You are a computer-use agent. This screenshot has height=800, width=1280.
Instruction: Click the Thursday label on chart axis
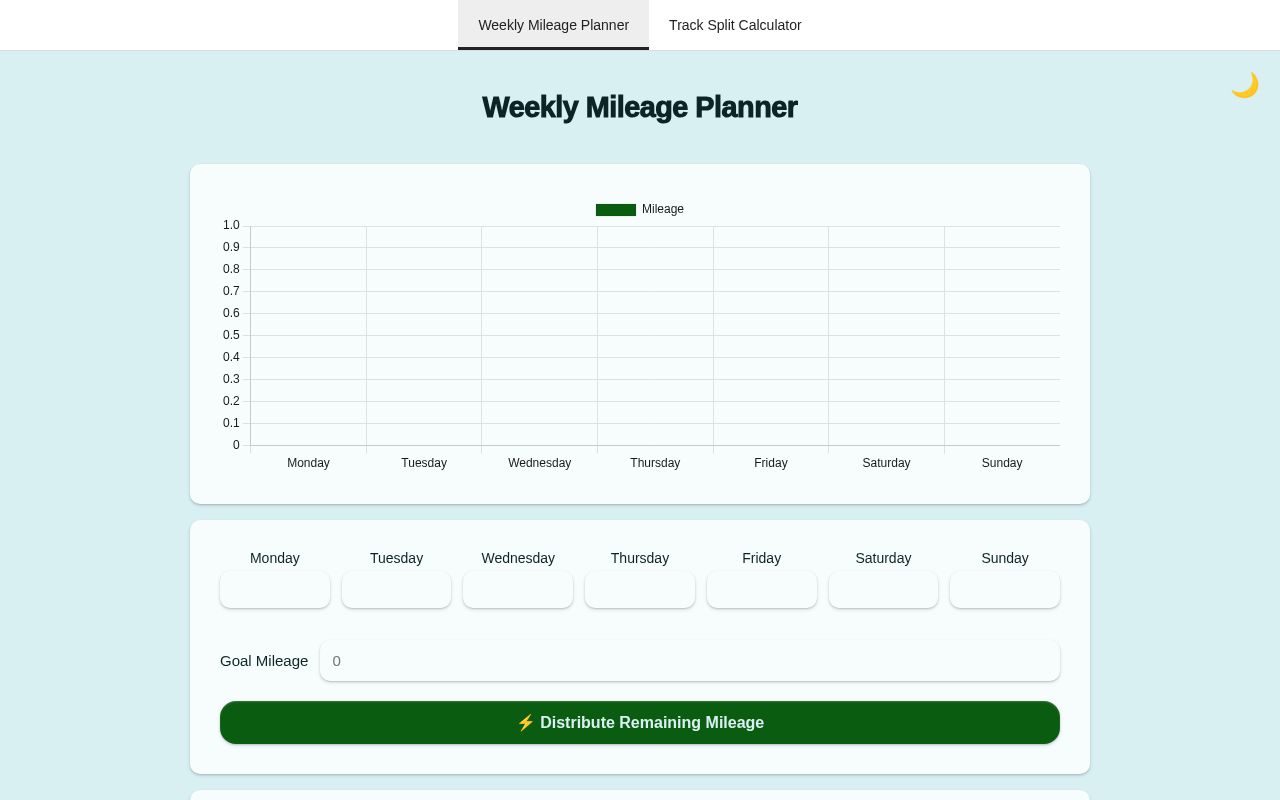[655, 463]
